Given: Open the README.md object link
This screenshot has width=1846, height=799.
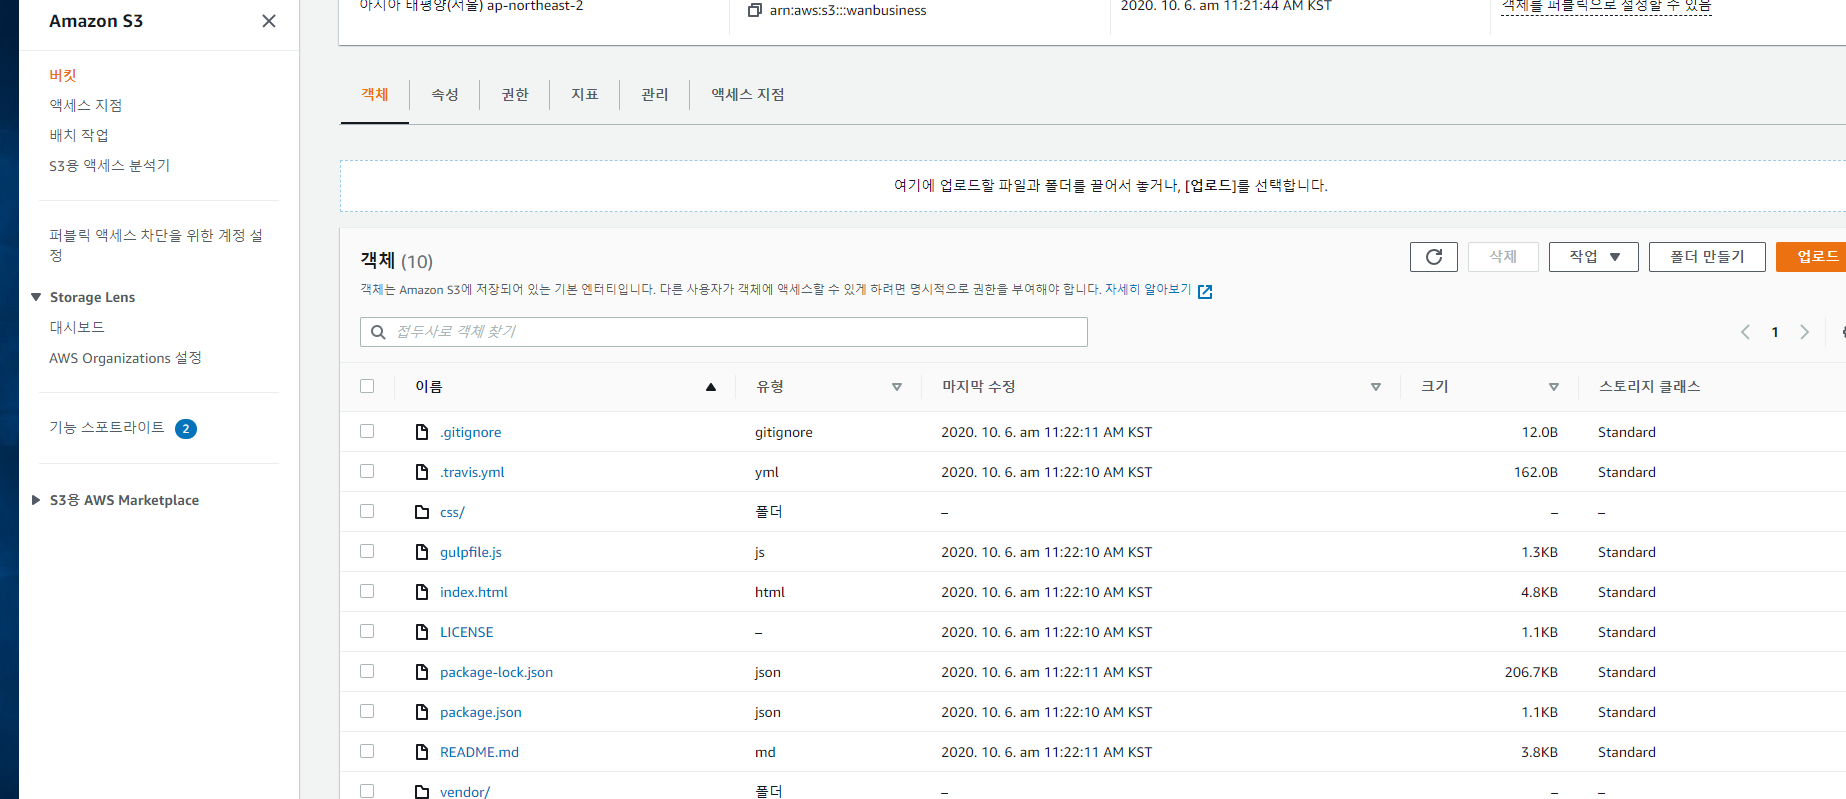Looking at the screenshot, I should (479, 752).
